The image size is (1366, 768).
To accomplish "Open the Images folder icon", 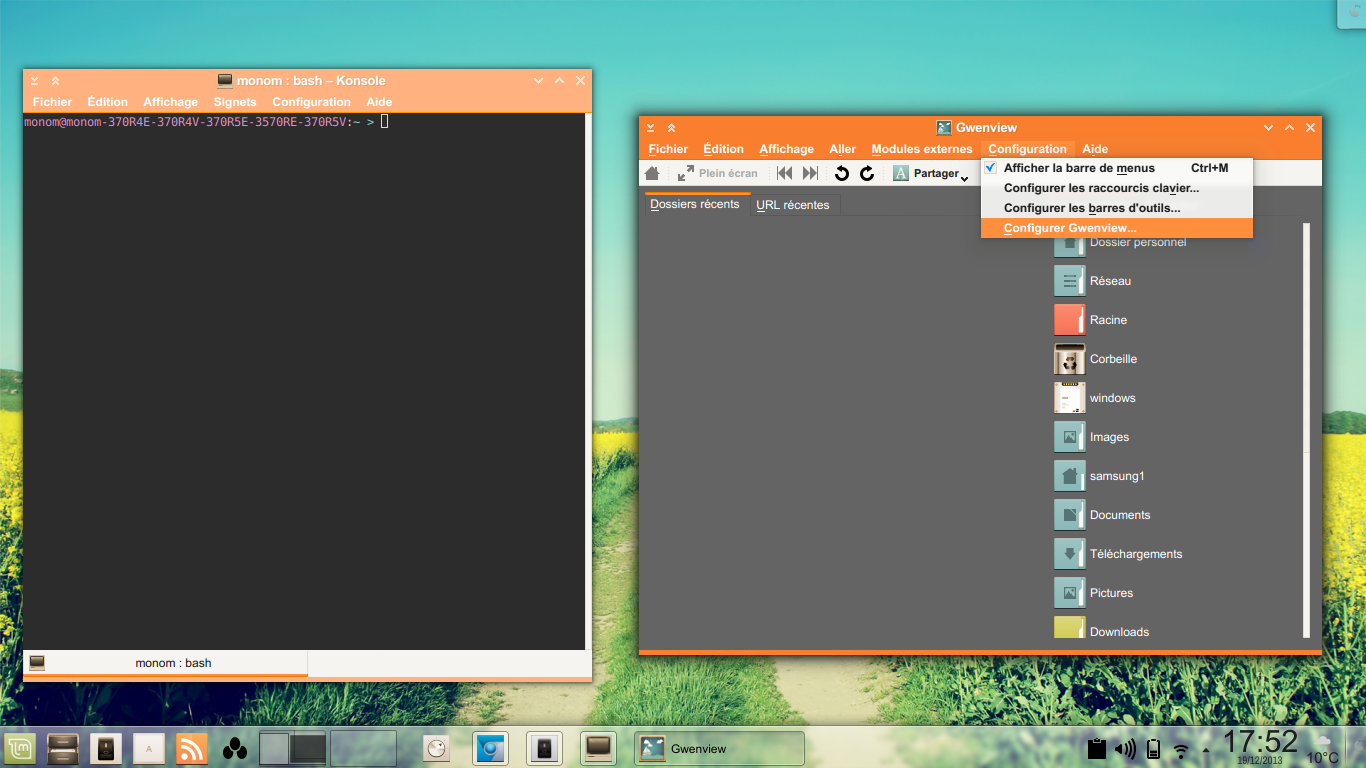I will pos(1069,437).
